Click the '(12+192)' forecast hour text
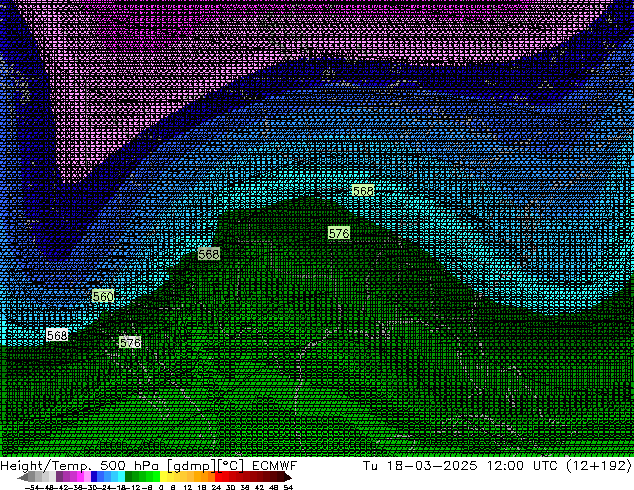The width and height of the screenshot is (634, 490). [x=599, y=465]
